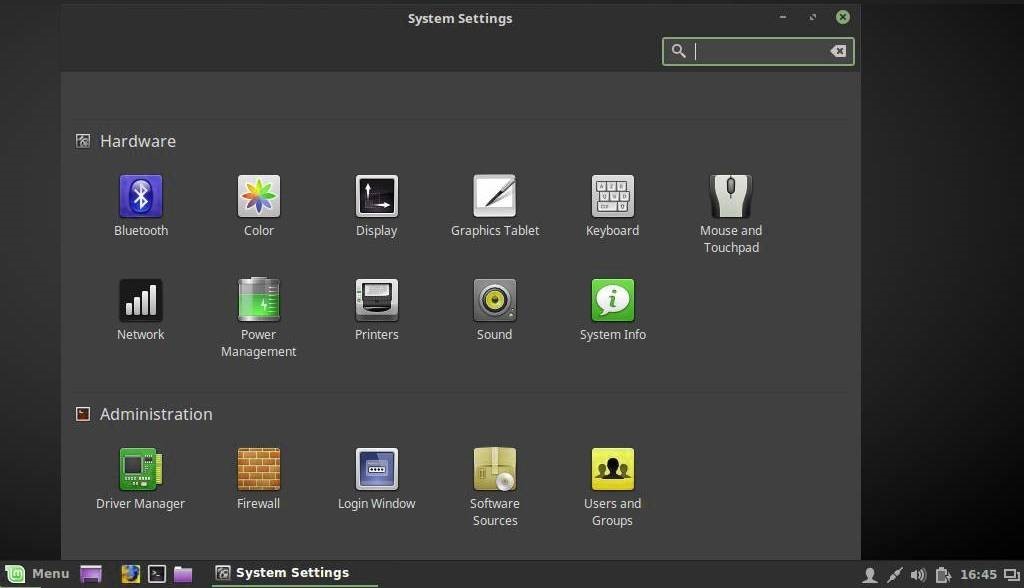Click the Hardware section heading
Image resolution: width=1024 pixels, height=588 pixels.
[x=138, y=141]
